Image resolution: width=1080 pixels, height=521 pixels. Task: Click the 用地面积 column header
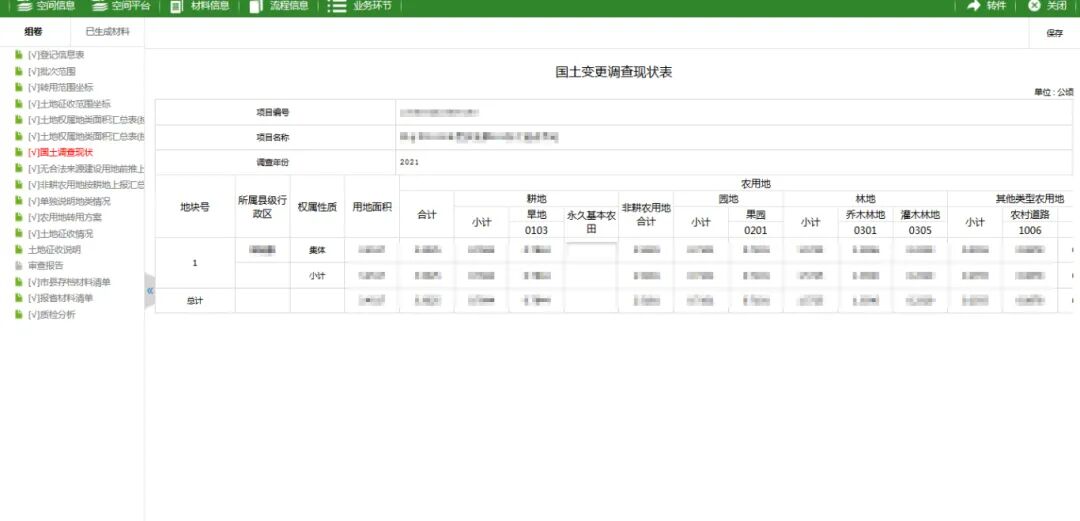372,207
